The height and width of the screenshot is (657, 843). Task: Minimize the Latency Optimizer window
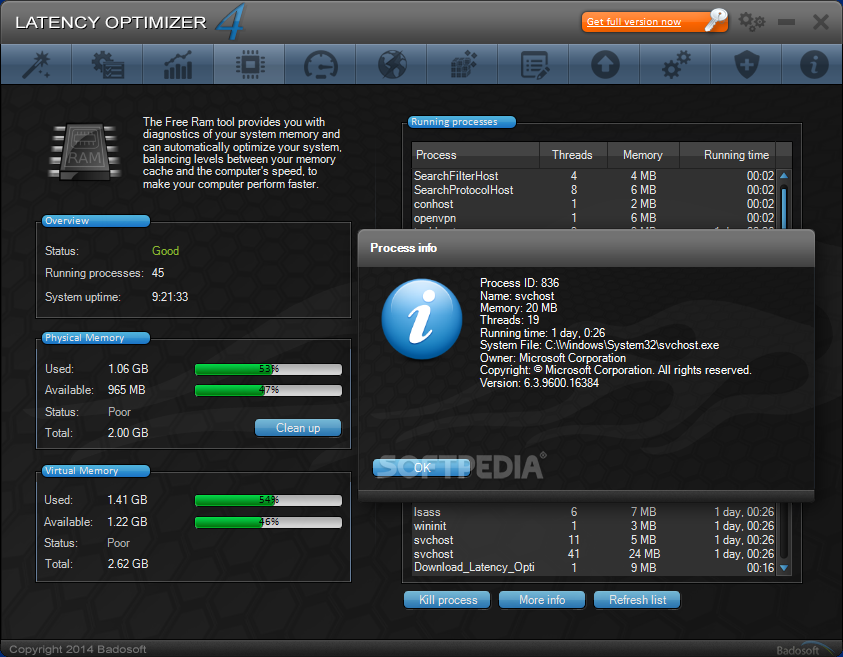click(786, 22)
